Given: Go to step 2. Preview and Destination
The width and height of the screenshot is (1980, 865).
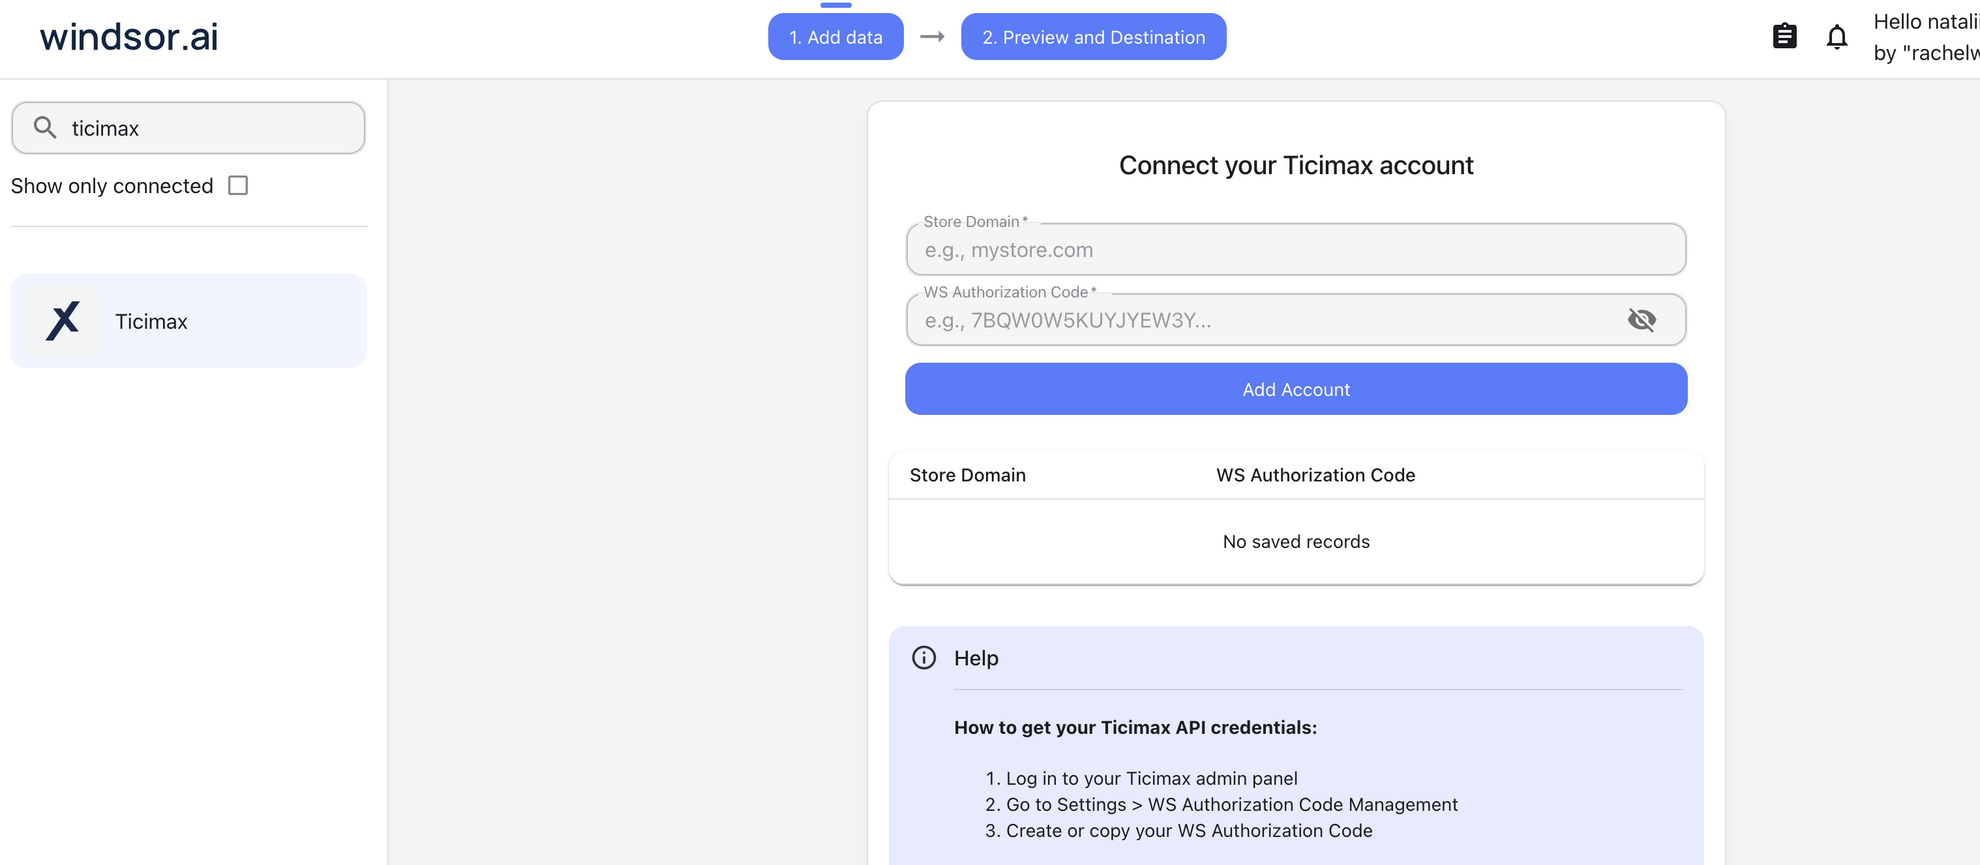Looking at the screenshot, I should 1094,37.
